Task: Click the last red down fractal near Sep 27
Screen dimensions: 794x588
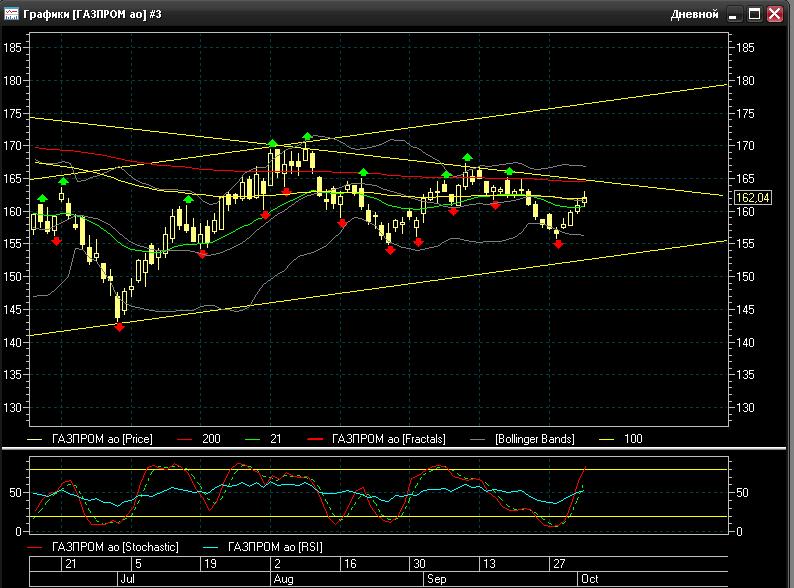Action: coord(558,244)
